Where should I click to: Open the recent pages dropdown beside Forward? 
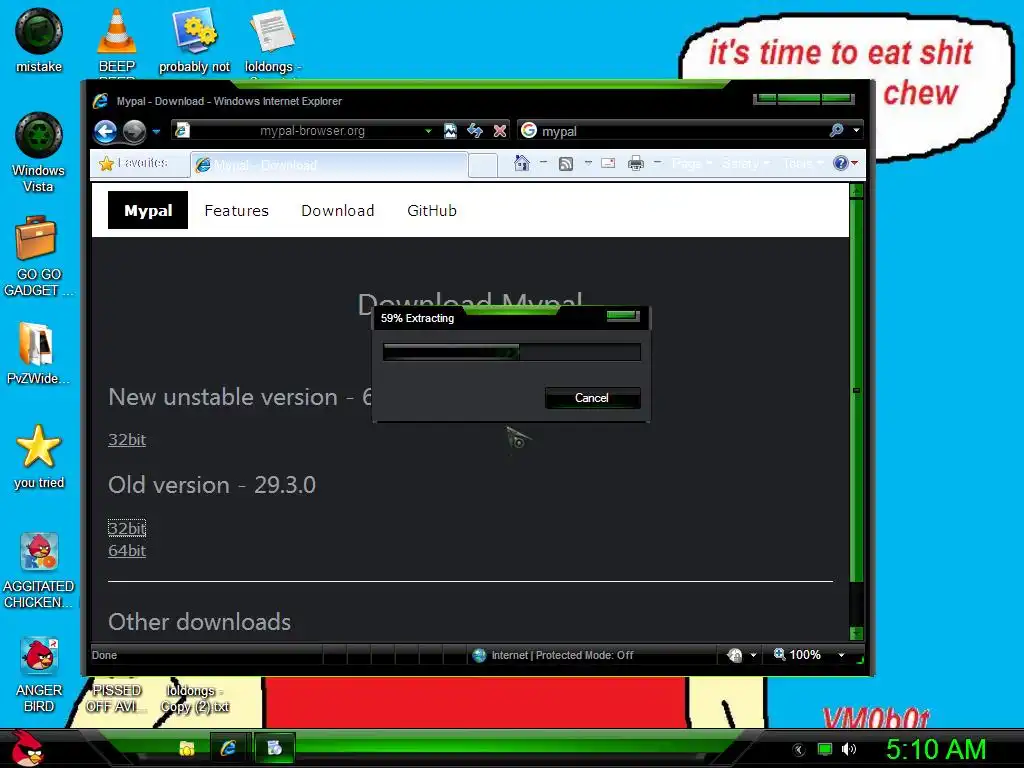(156, 131)
